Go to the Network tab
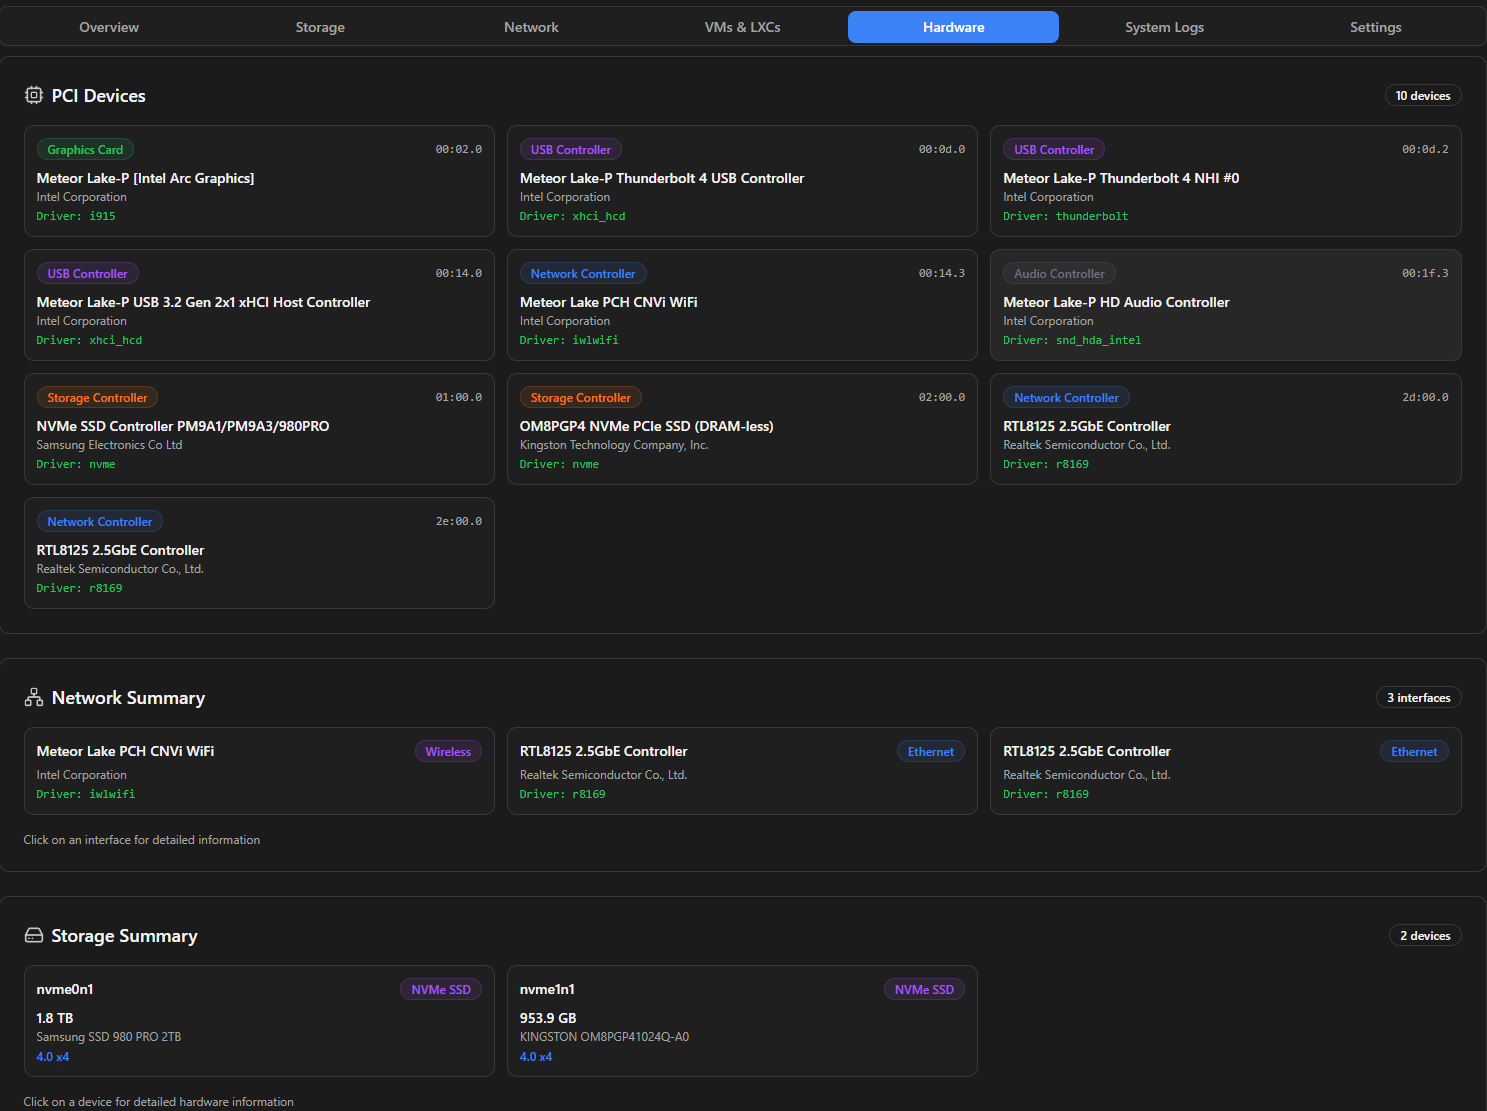1487x1111 pixels. (531, 27)
